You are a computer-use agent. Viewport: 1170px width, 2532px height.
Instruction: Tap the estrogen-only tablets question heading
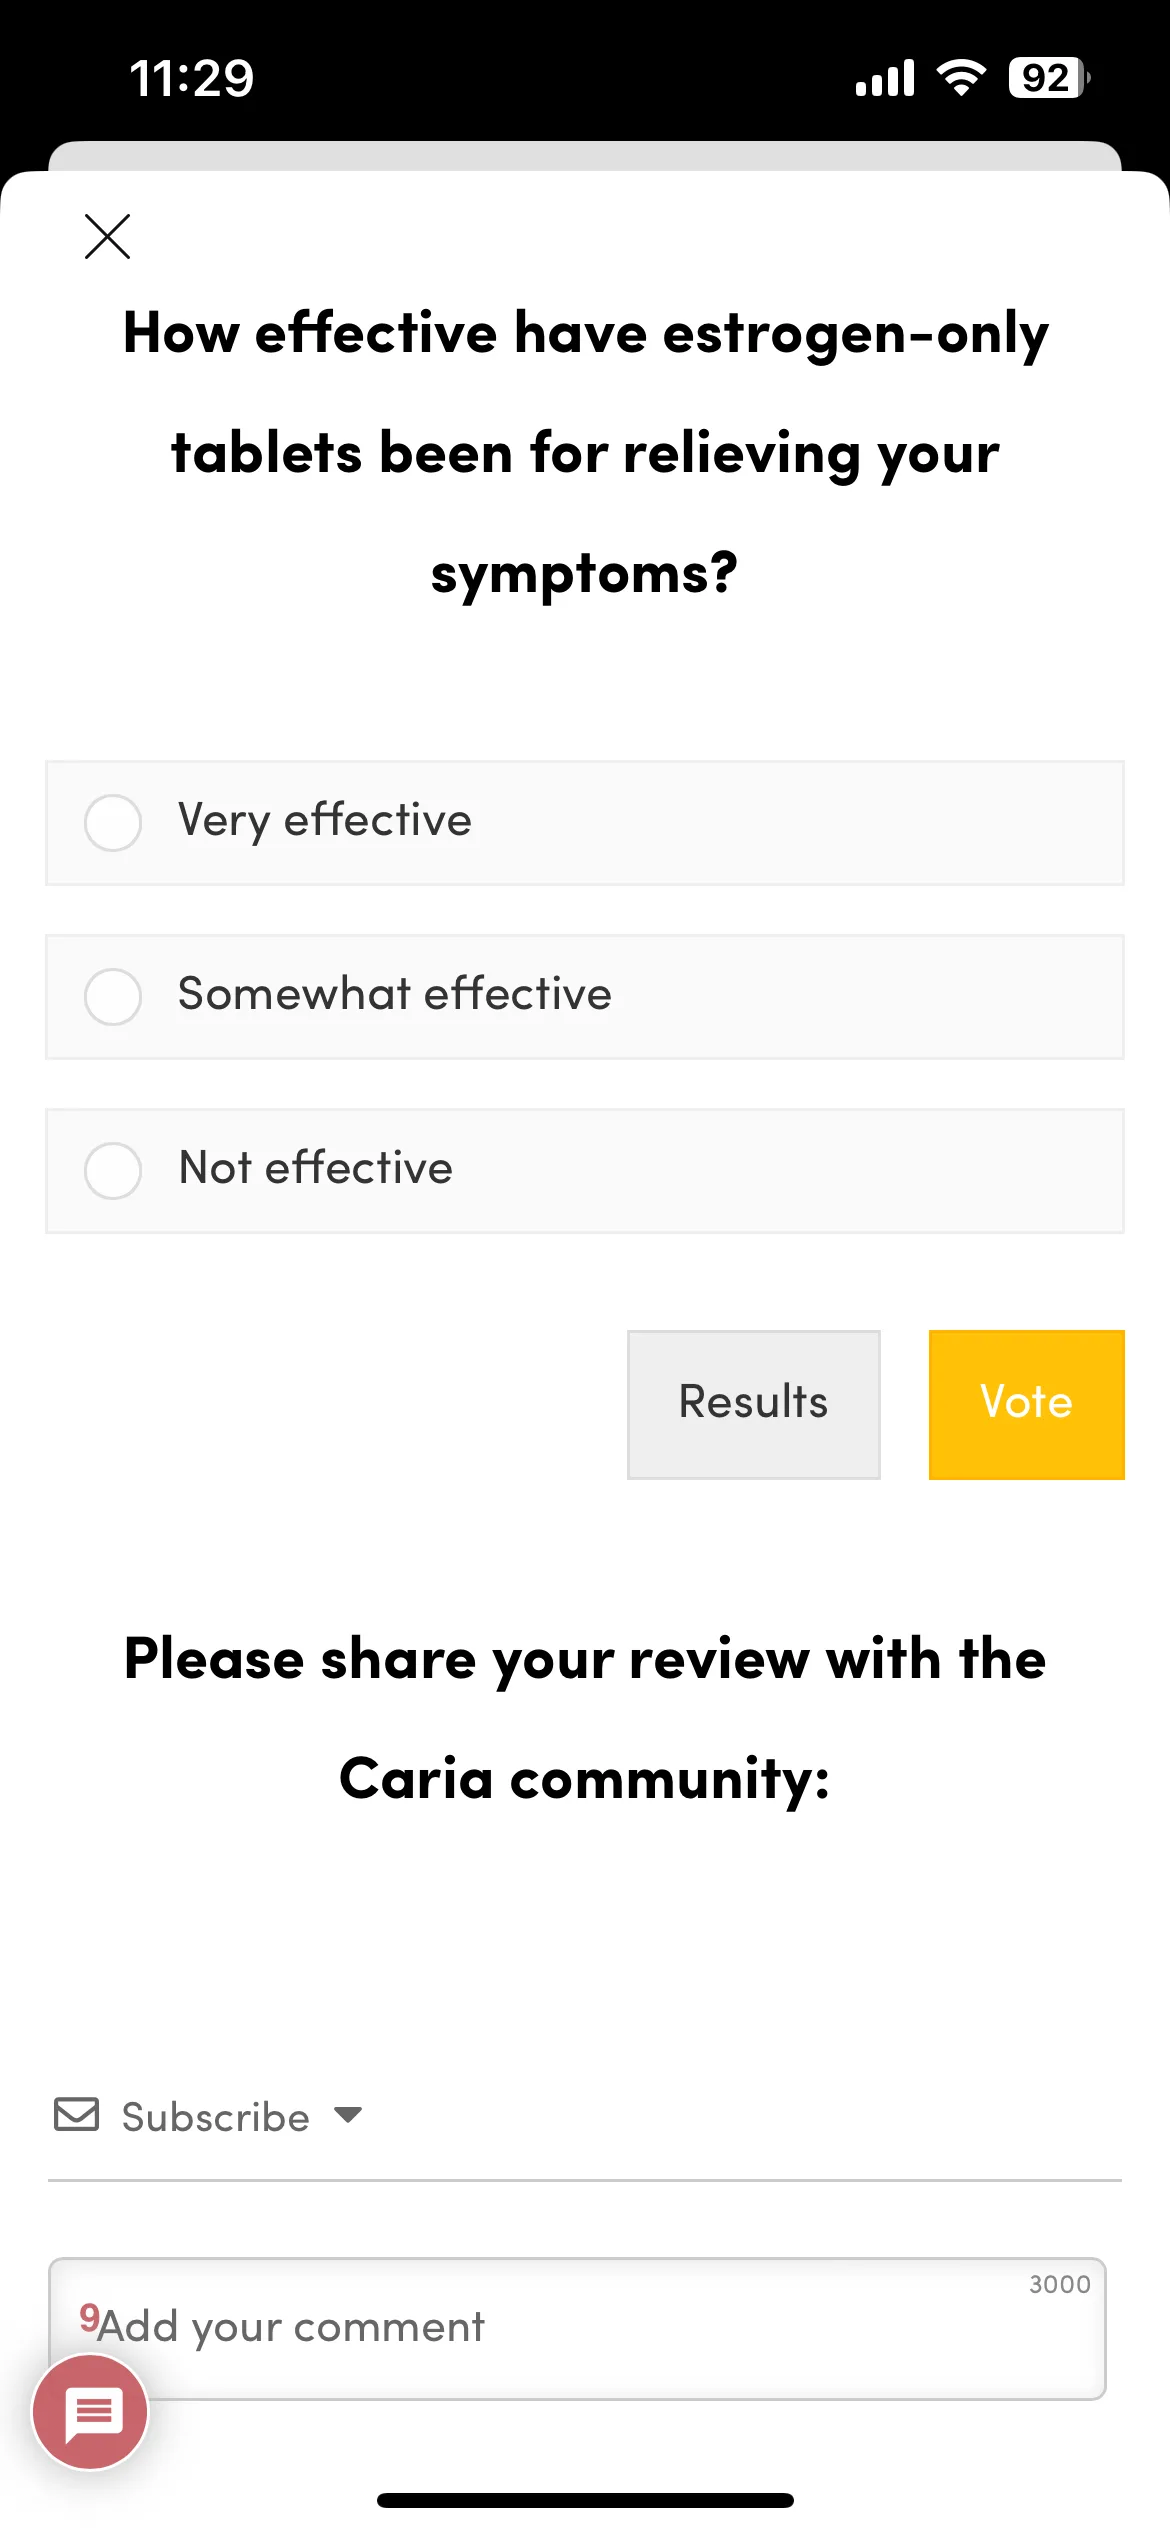coord(585,453)
